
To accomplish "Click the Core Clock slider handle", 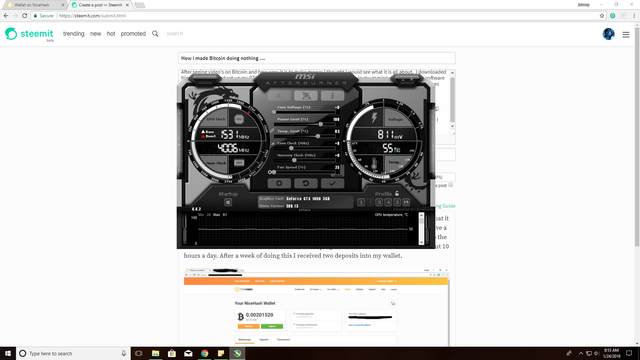I will 291,148.
